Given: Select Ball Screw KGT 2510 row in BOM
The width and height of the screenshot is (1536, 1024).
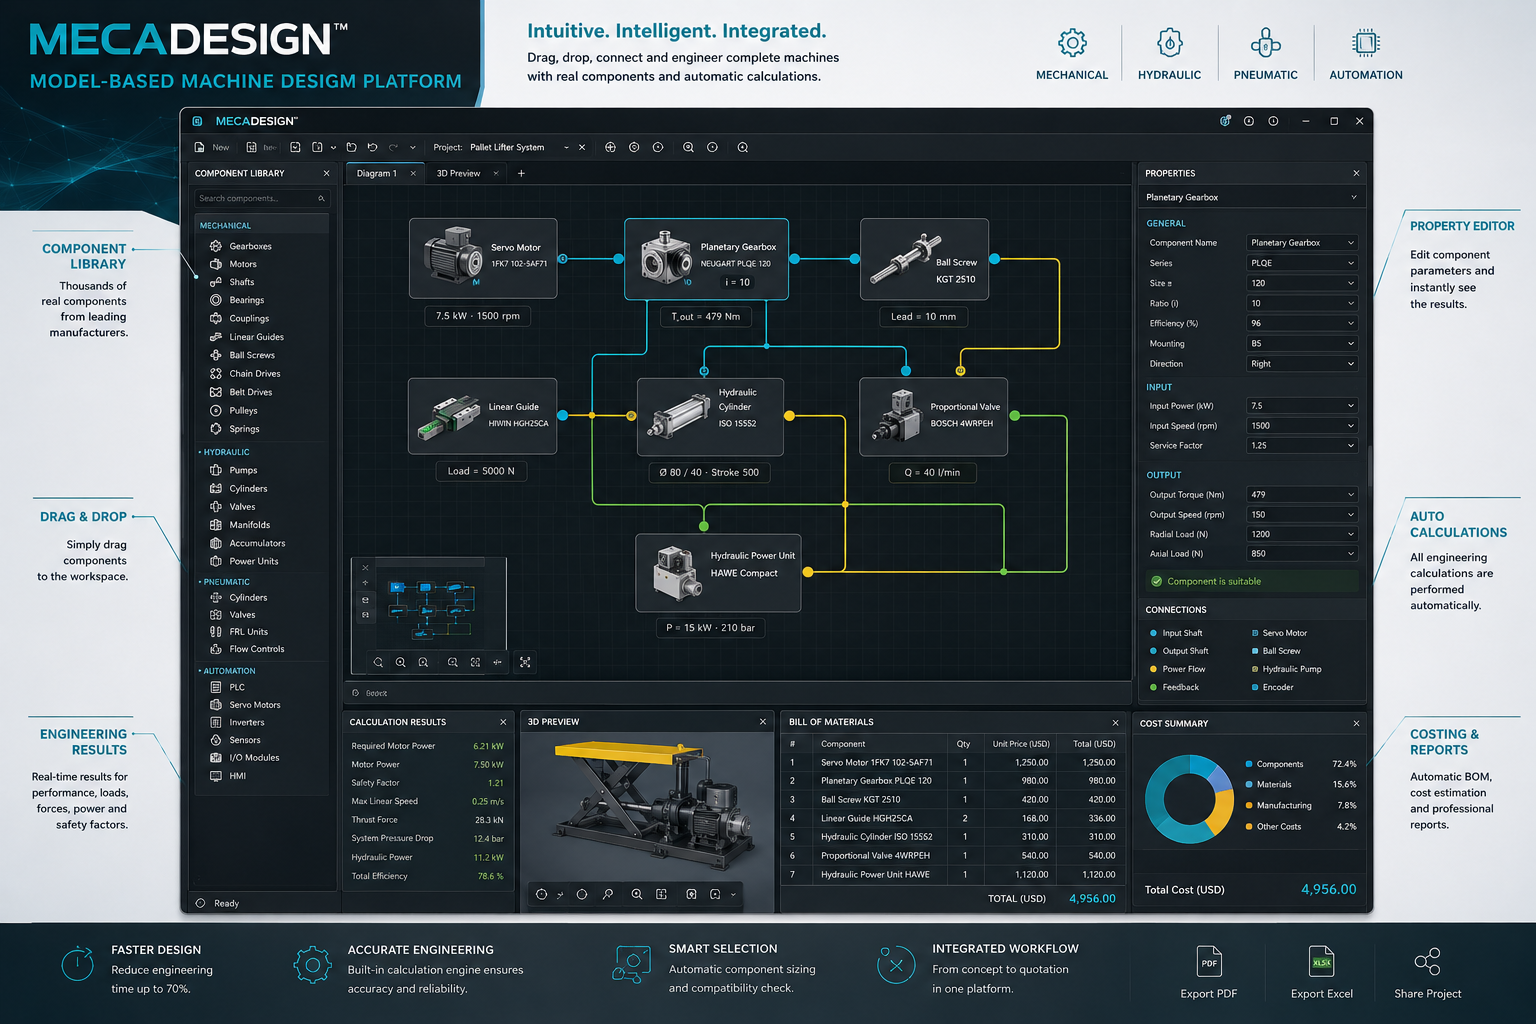Looking at the screenshot, I should coord(952,799).
